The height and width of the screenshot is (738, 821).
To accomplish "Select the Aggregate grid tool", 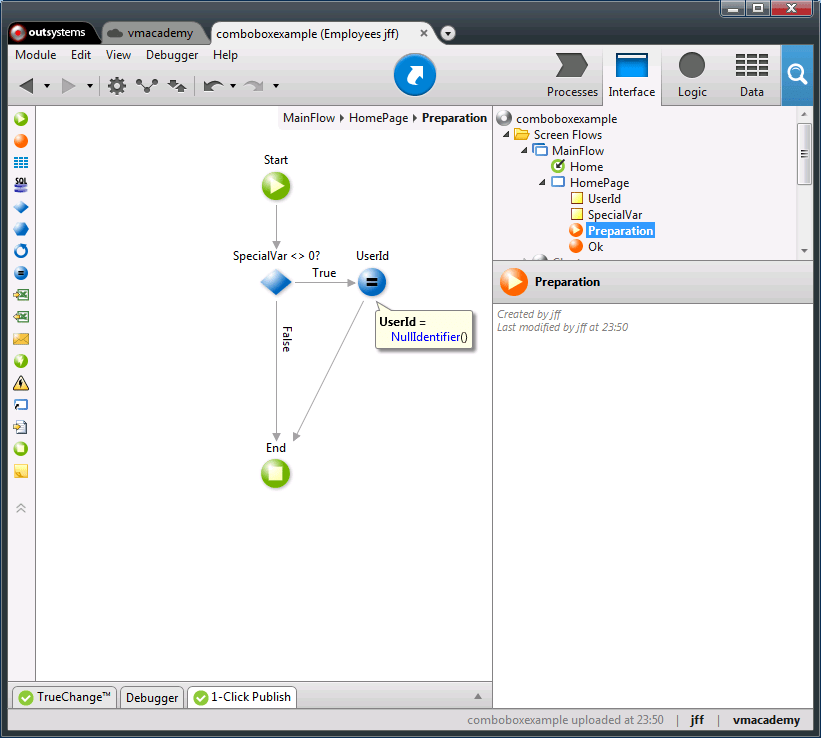I will pyautogui.click(x=21, y=163).
